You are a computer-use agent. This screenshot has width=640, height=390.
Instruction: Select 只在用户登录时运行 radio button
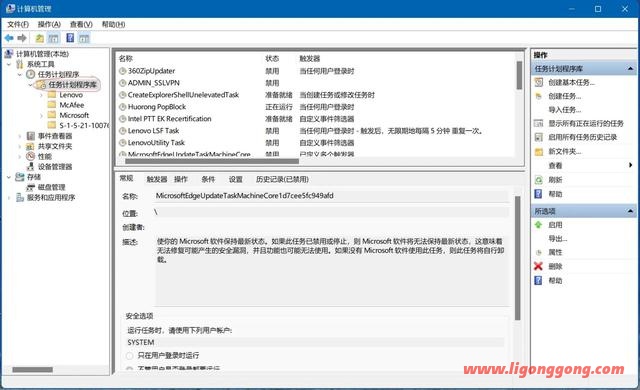point(130,356)
